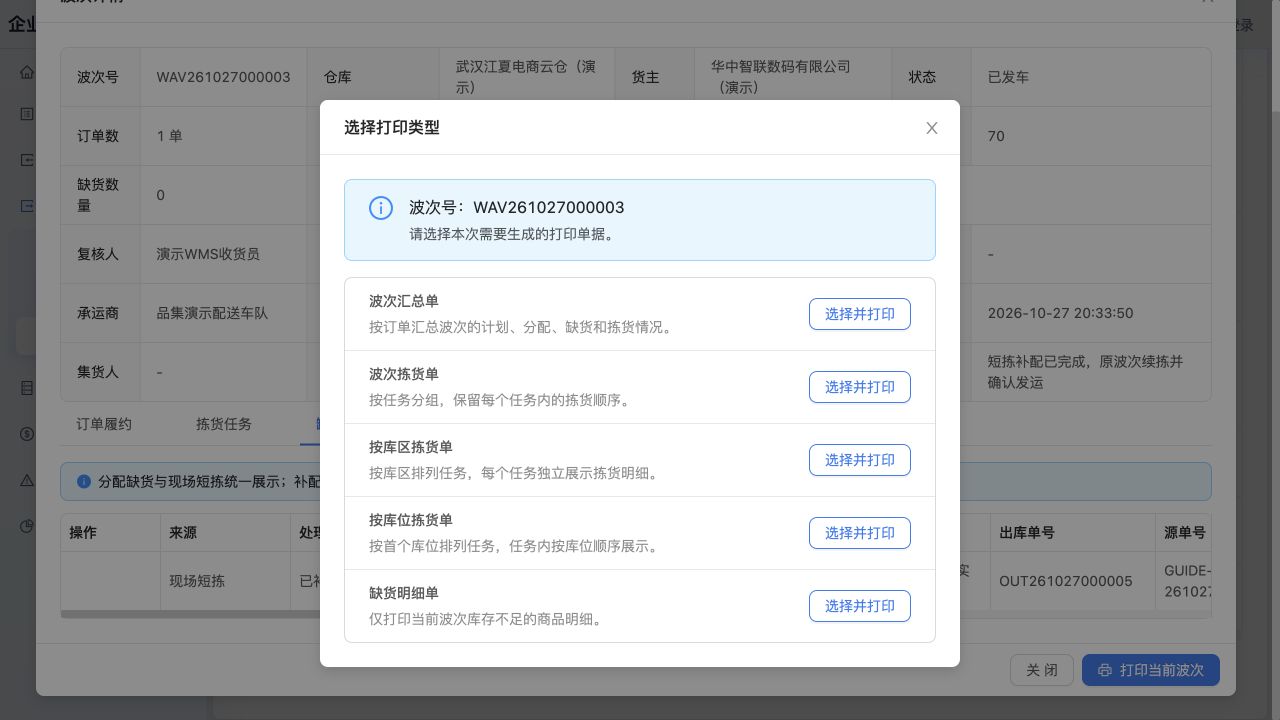1280x720 pixels.
Task: Click 选择并打印 for 波次拣货单
Action: click(860, 387)
